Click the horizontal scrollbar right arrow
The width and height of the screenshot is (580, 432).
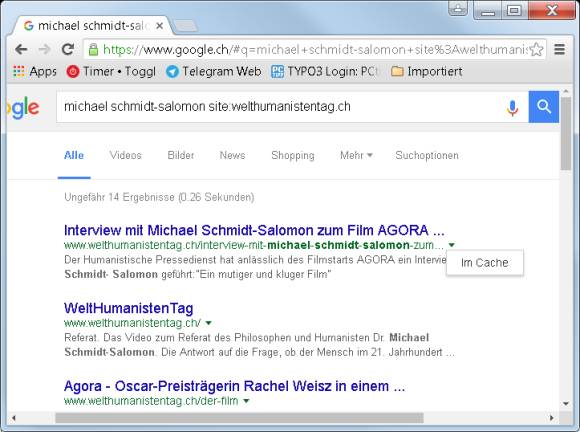click(552, 418)
